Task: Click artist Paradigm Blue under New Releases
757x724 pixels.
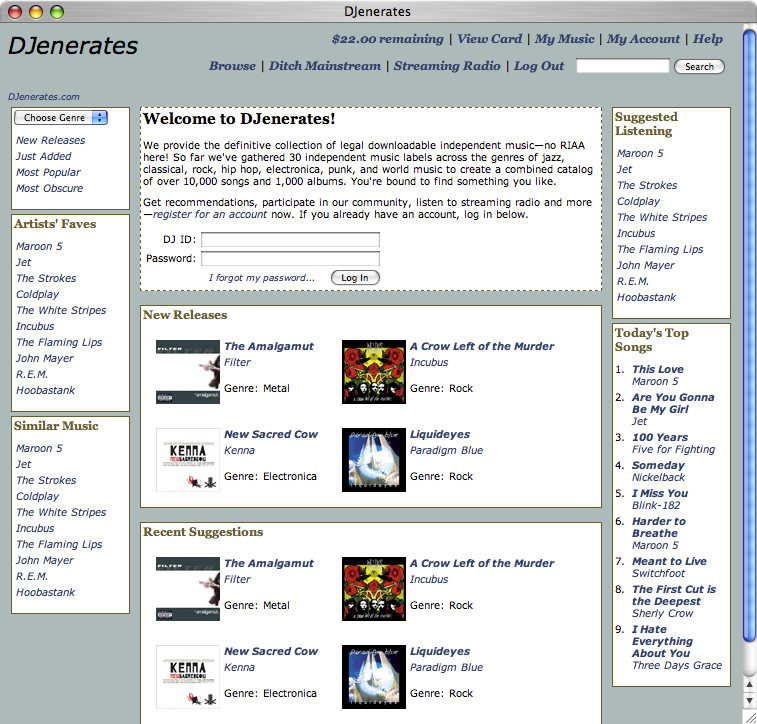Action: pos(447,450)
